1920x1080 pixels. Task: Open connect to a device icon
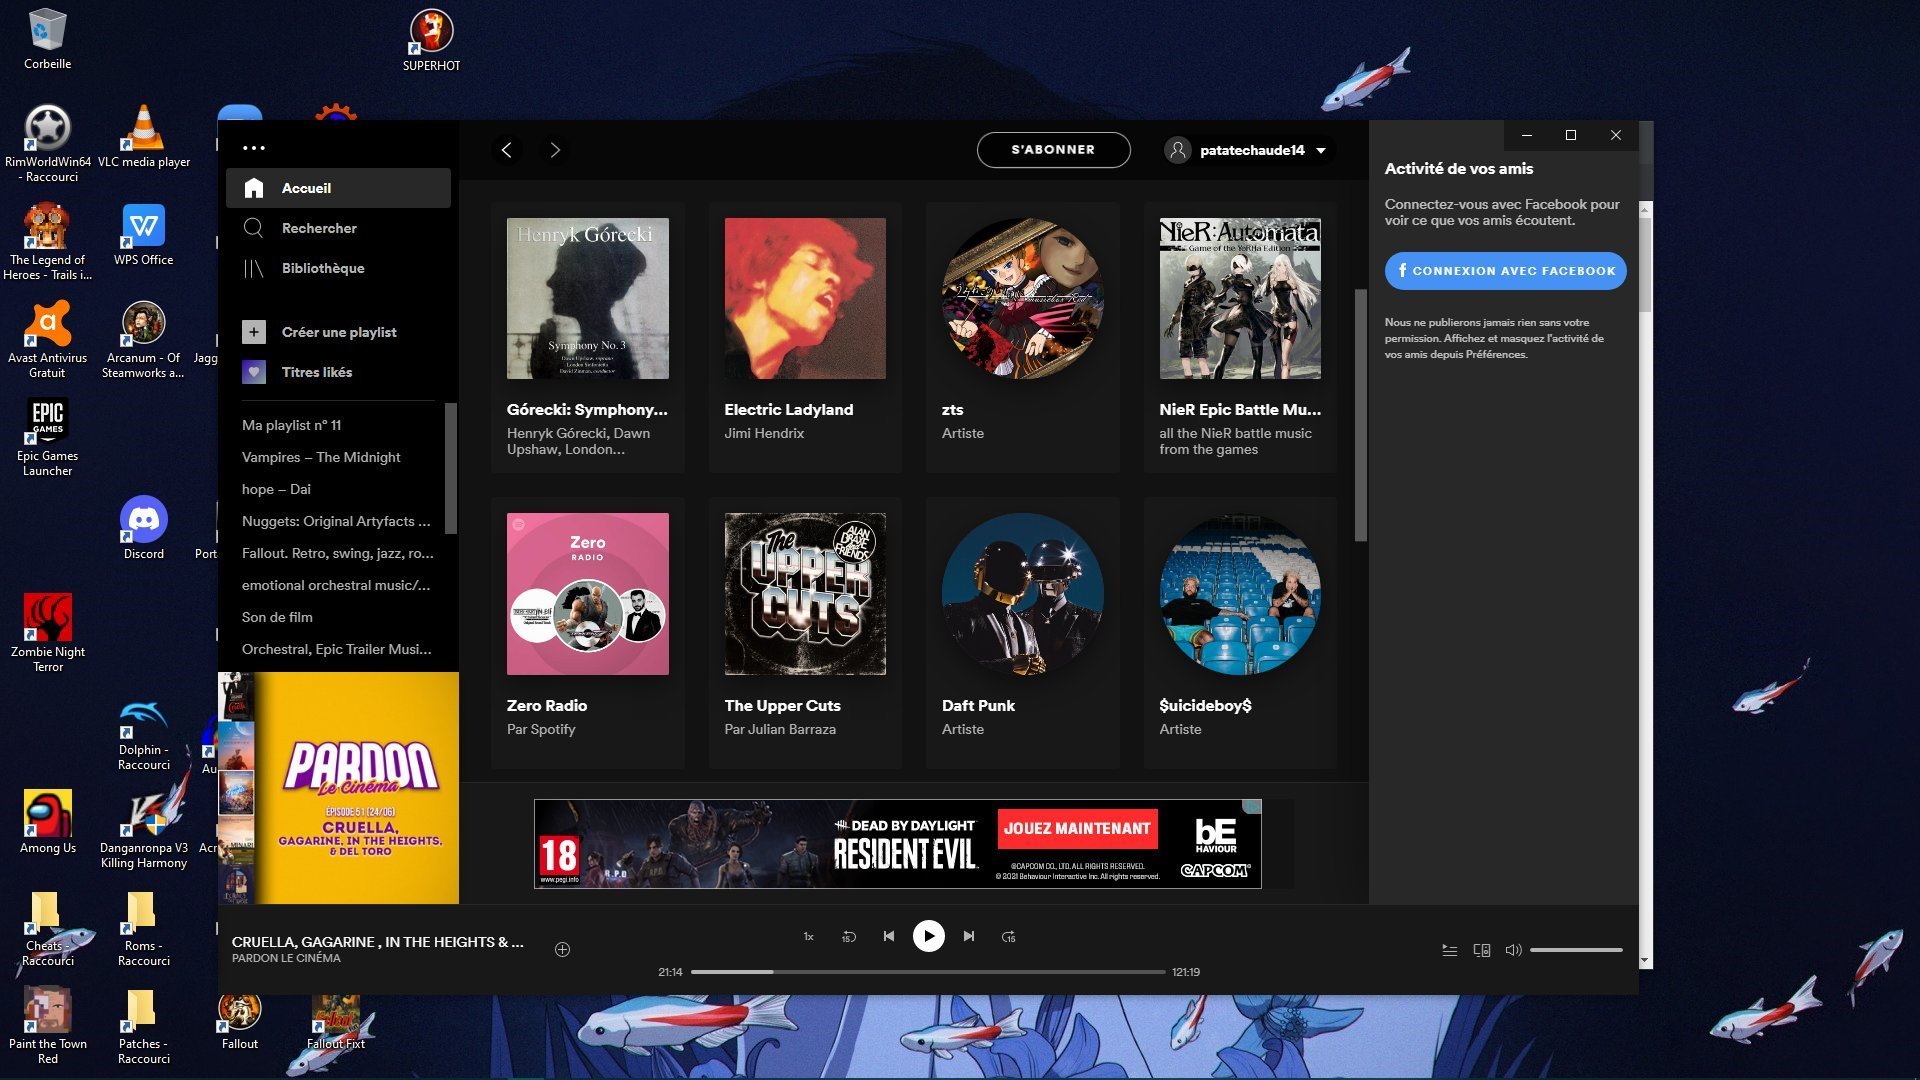click(x=1482, y=950)
